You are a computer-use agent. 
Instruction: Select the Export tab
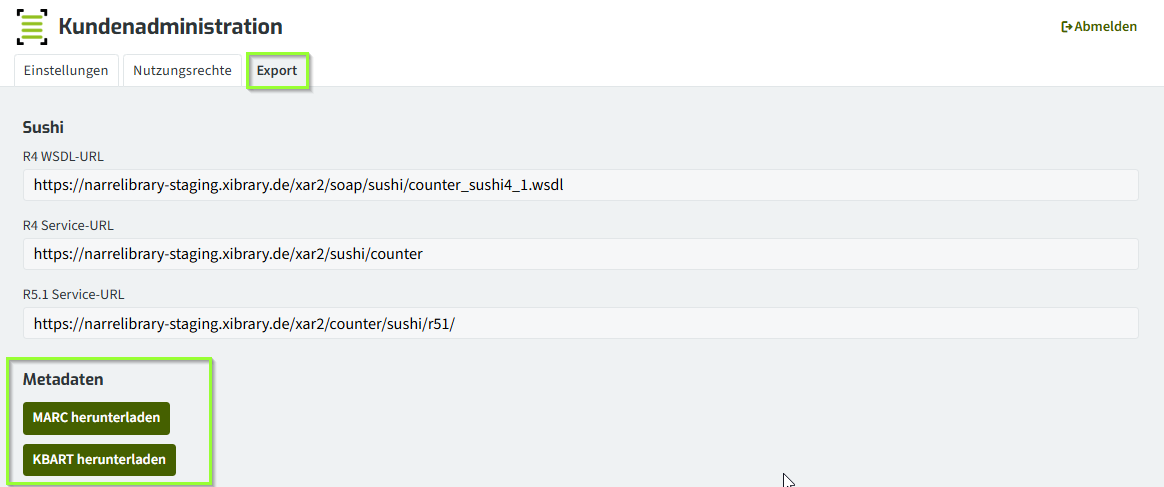click(277, 71)
